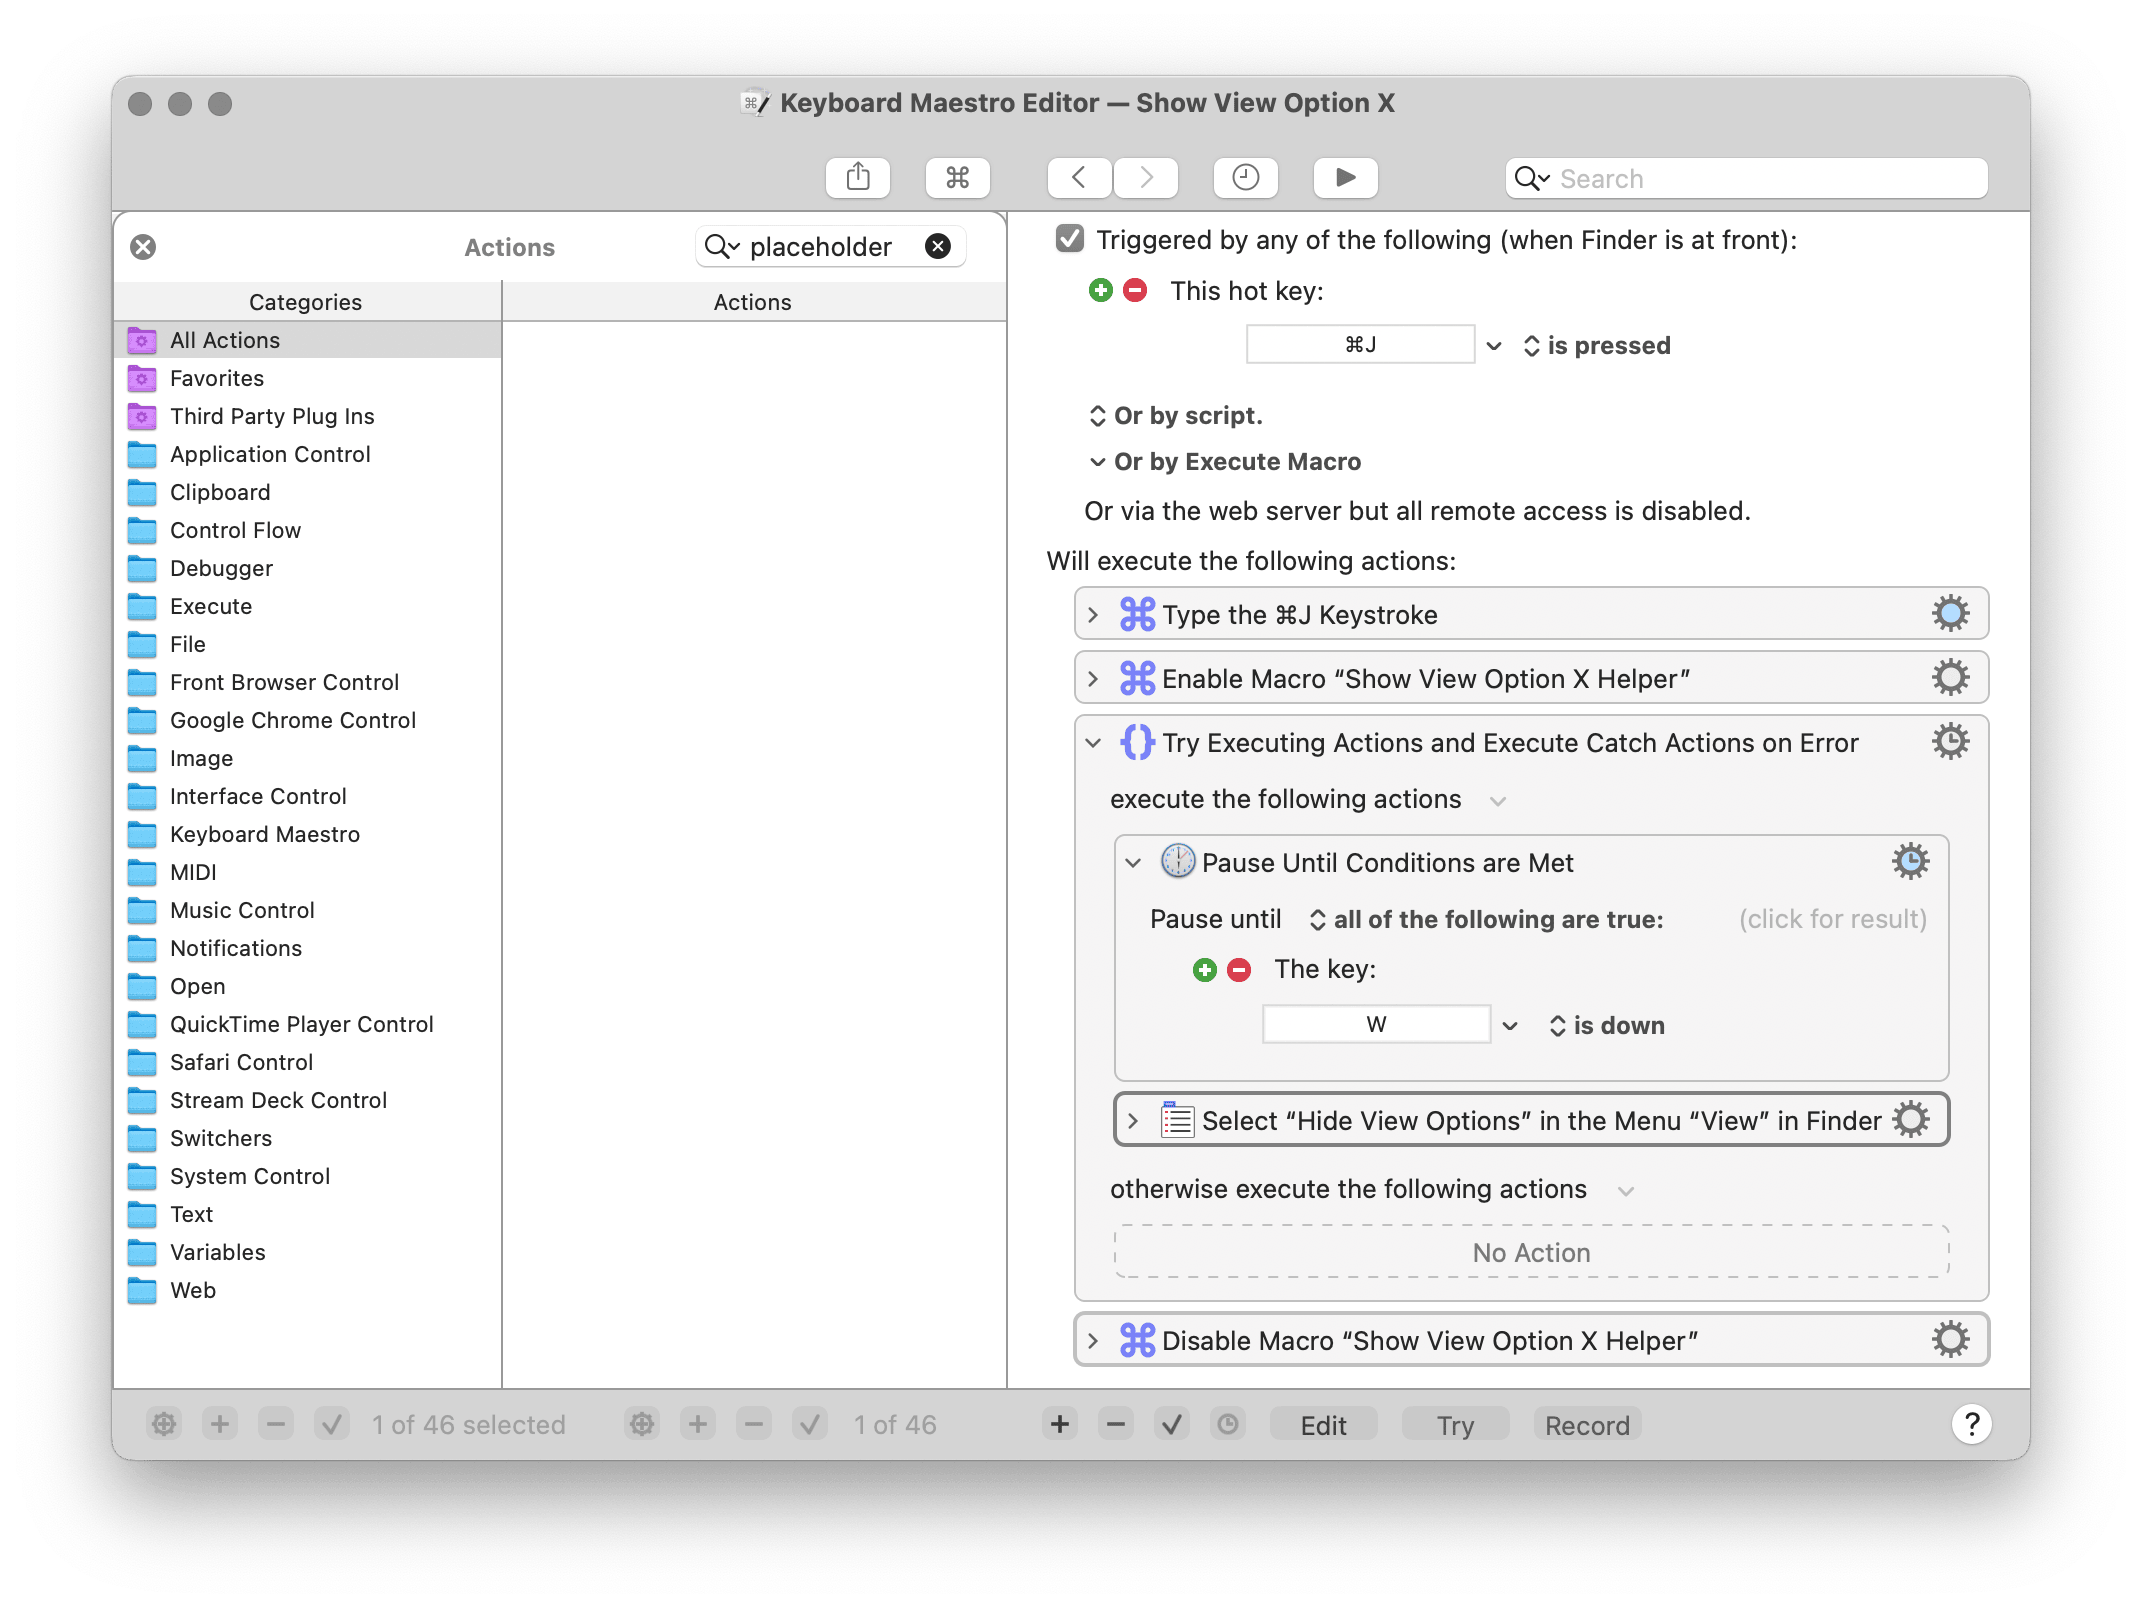Select Keyboard Maestro category
Screen dimensions: 2142x1608
tap(264, 834)
